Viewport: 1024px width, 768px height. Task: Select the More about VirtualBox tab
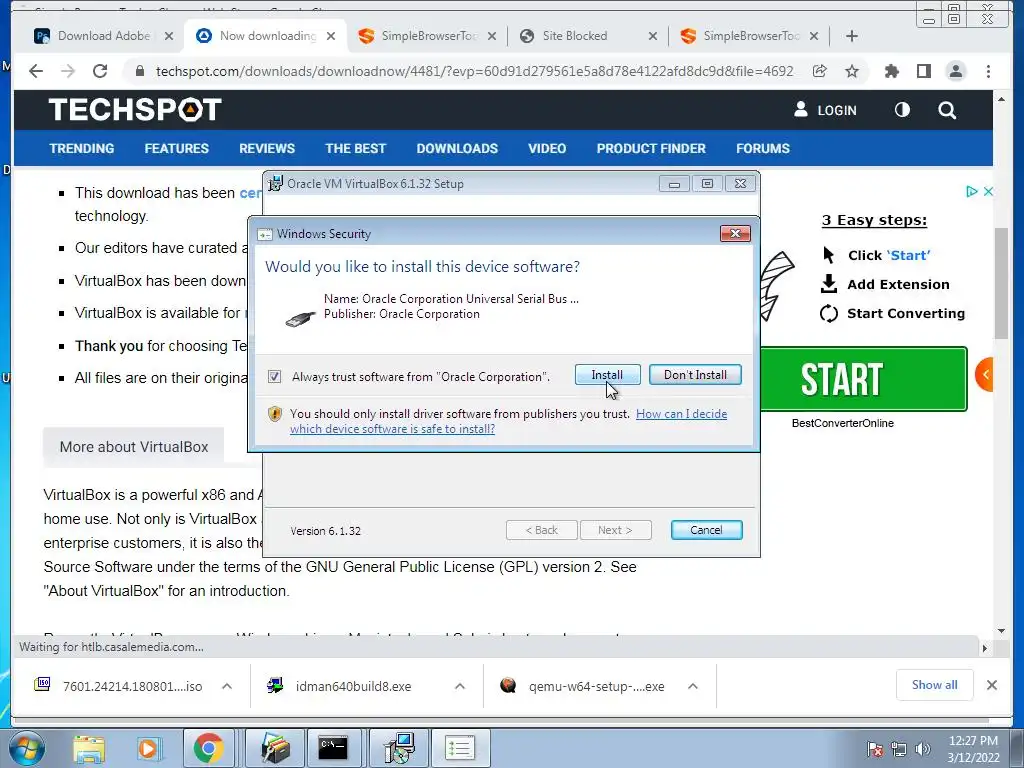pyautogui.click(x=134, y=447)
